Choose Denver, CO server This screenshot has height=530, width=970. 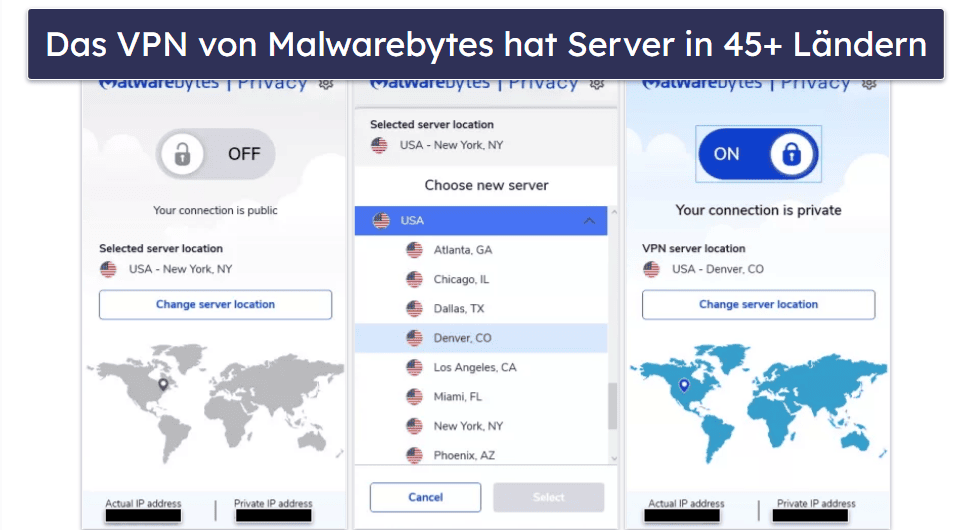click(x=481, y=338)
